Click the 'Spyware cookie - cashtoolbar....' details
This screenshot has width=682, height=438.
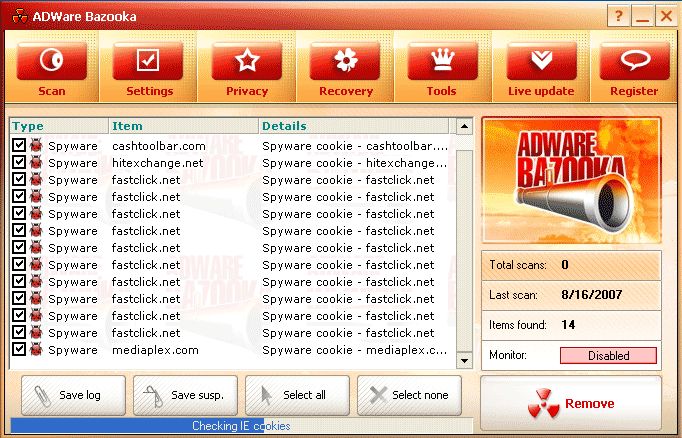355,146
